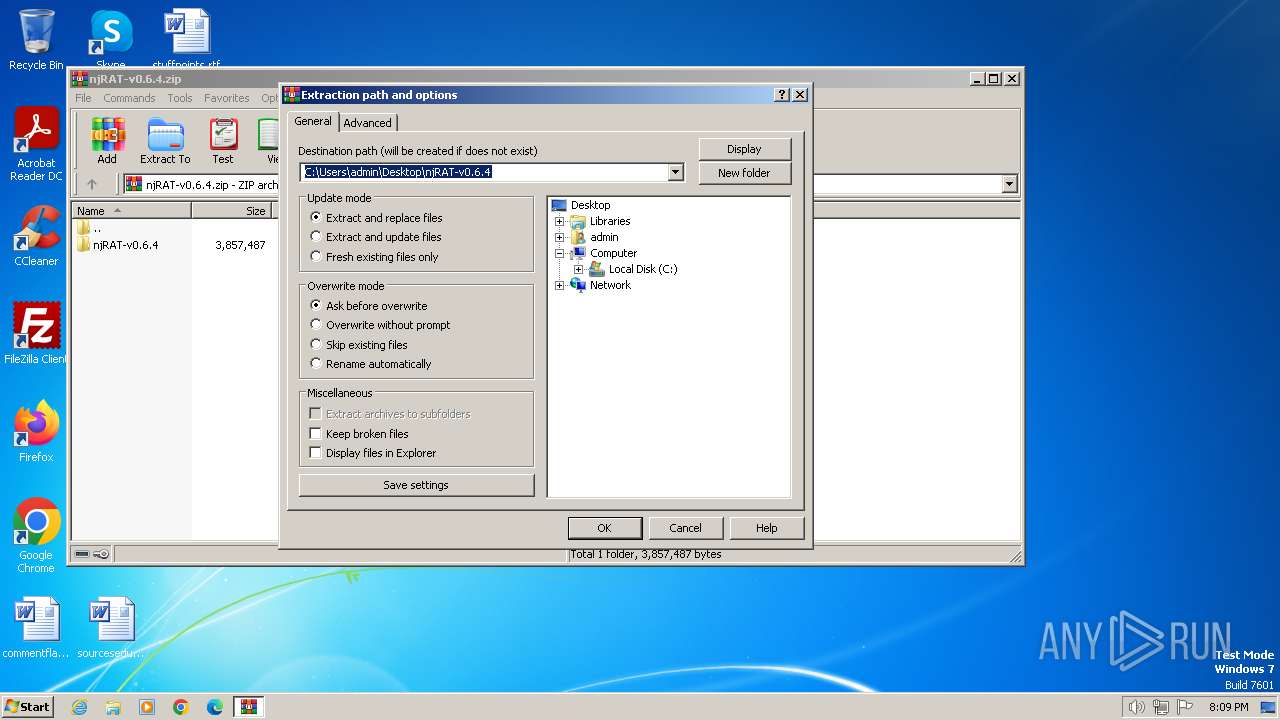
Task: Open the Favorites menu in WinRAR
Action: pyautogui.click(x=227, y=98)
